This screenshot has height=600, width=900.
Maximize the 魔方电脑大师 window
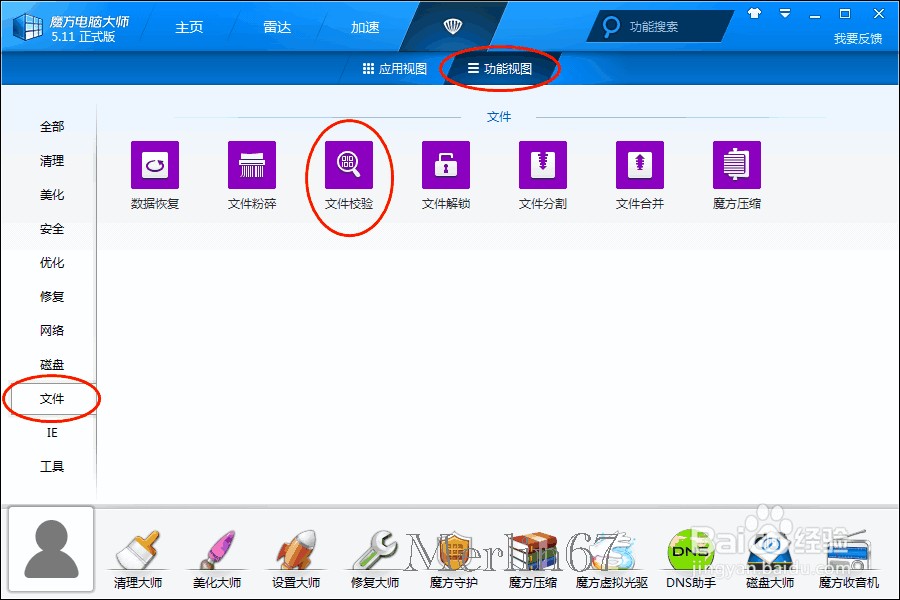[x=845, y=13]
